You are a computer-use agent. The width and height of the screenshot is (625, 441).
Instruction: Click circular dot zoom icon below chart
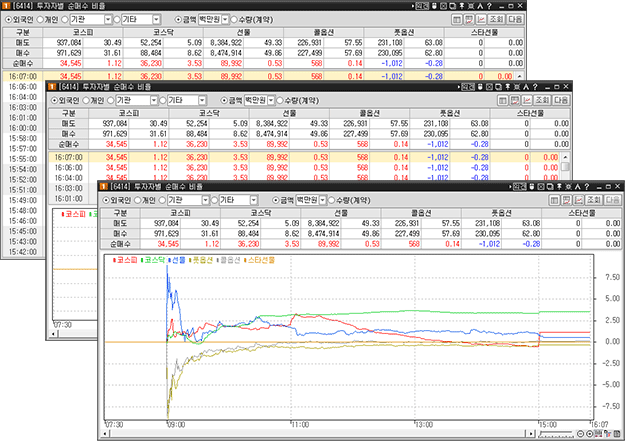pos(590,434)
